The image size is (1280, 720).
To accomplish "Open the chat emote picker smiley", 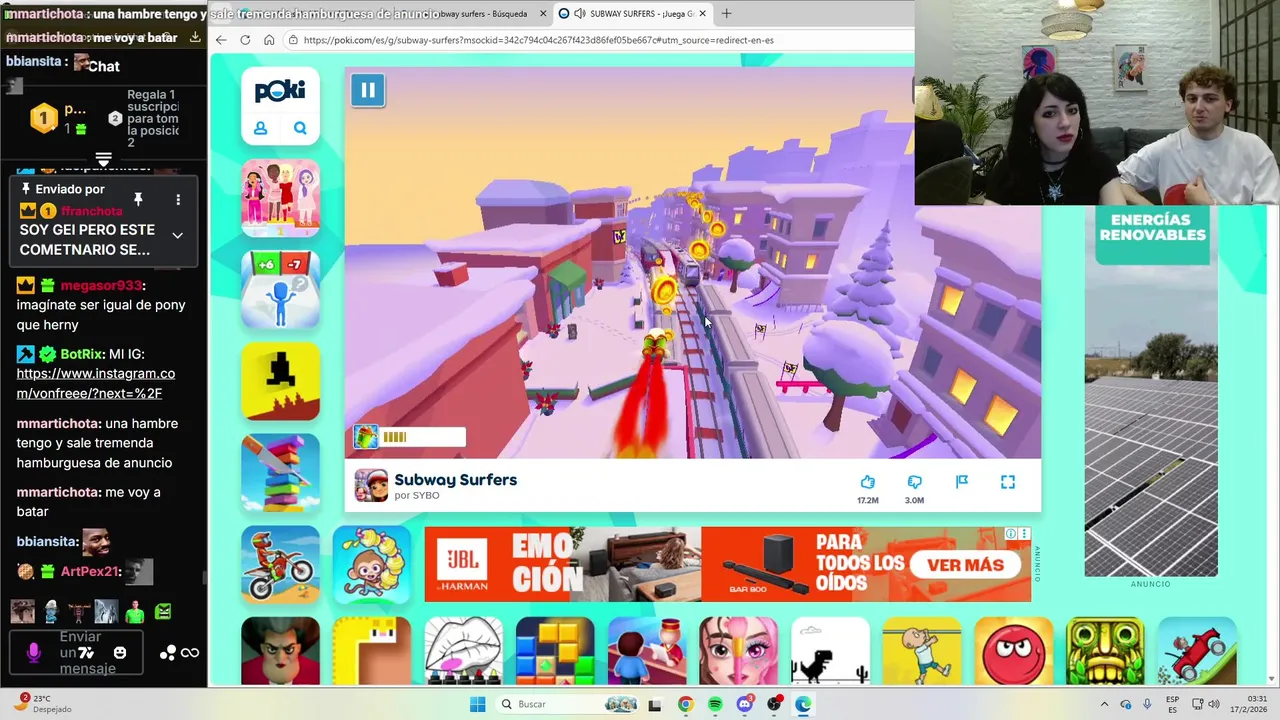I will click(120, 653).
